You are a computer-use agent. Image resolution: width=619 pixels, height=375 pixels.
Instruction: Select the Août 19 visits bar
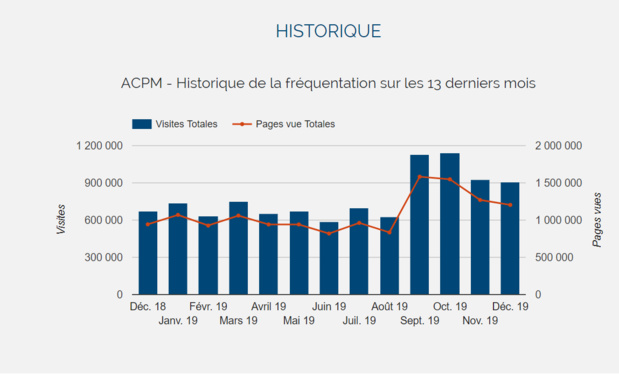(x=389, y=256)
